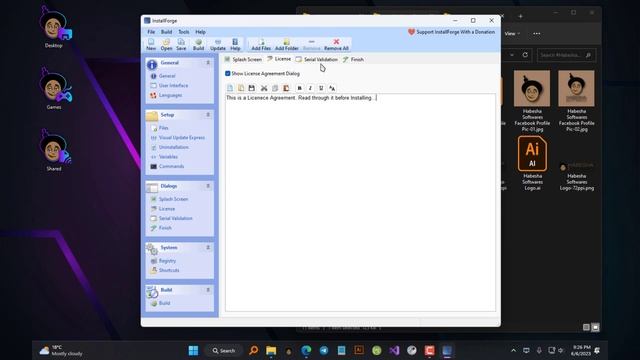640x360 pixels.
Task: Click the File Explorer search box
Action: [x=566, y=55]
